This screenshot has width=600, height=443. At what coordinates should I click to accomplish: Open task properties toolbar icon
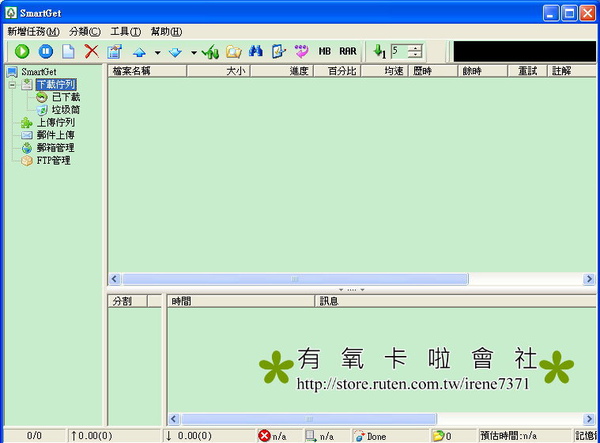coord(114,51)
